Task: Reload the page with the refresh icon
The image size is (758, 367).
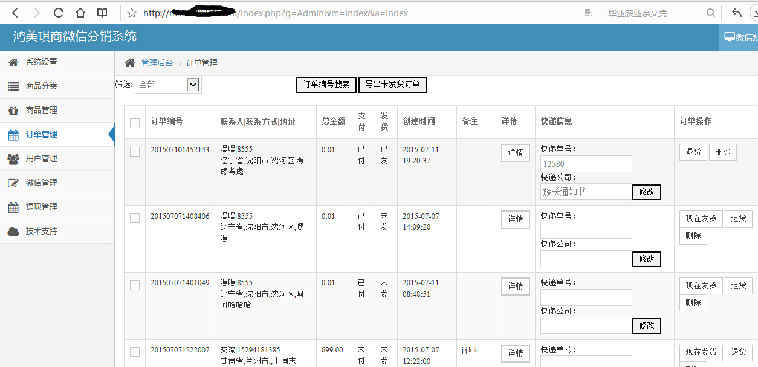Action: (58, 13)
